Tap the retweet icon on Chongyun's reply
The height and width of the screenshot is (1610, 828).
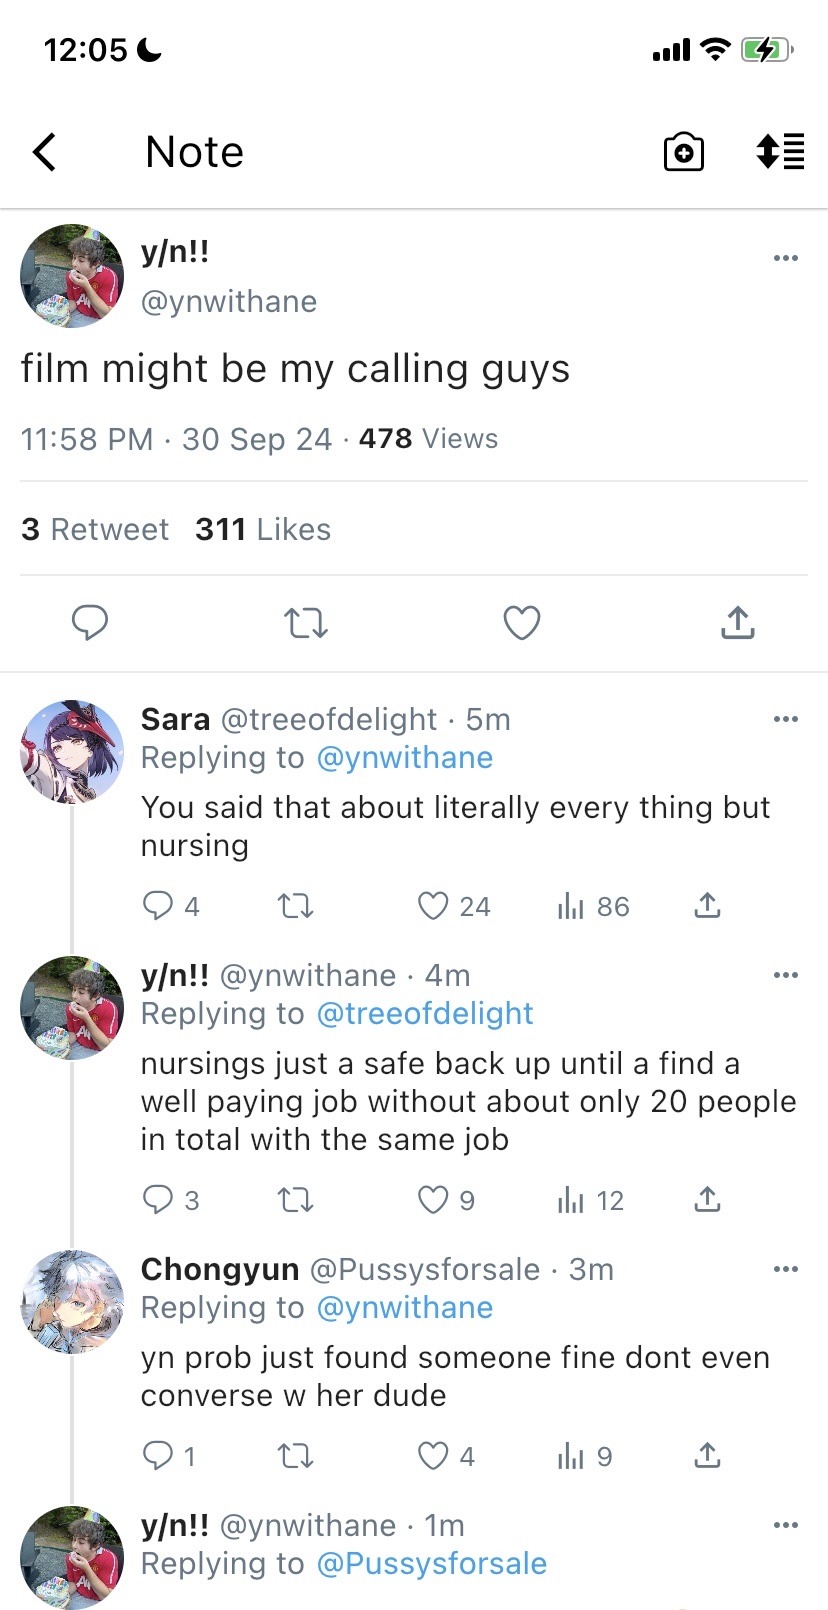point(295,1456)
